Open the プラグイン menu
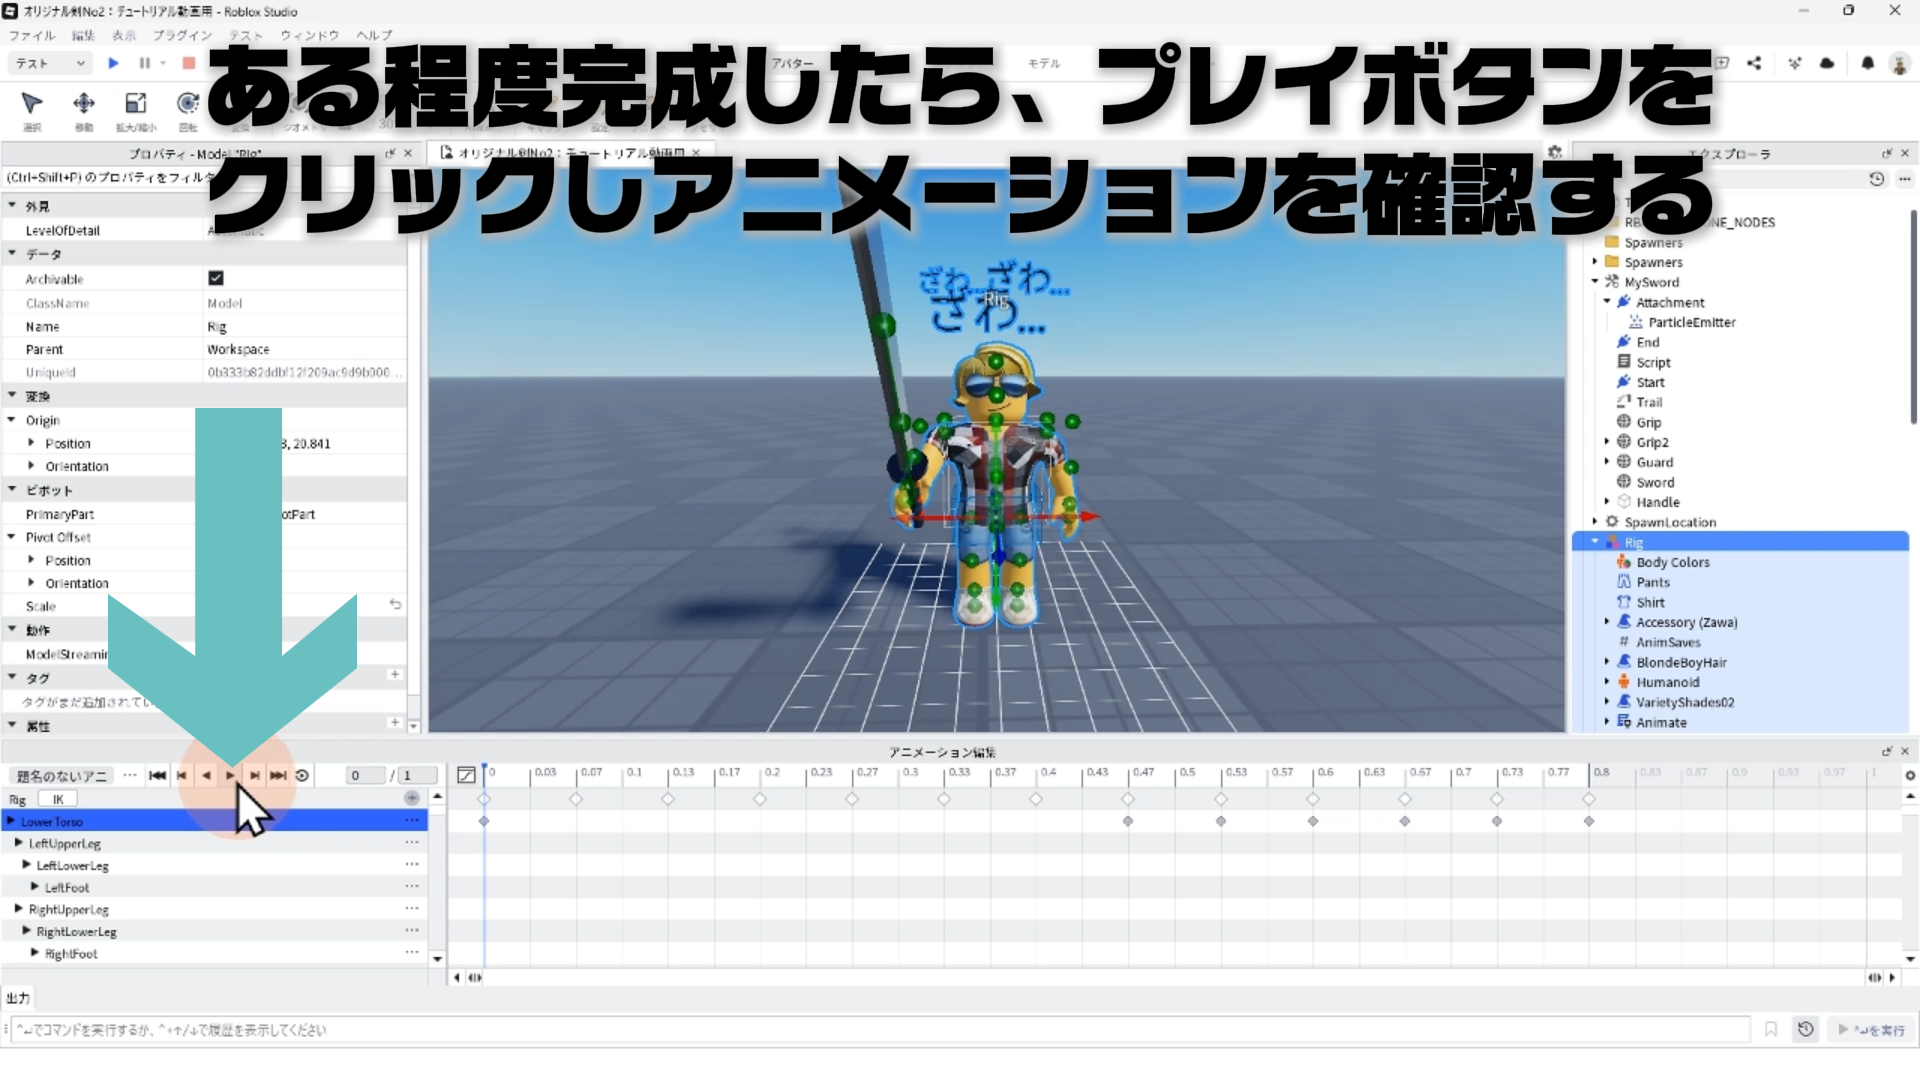 tap(182, 35)
